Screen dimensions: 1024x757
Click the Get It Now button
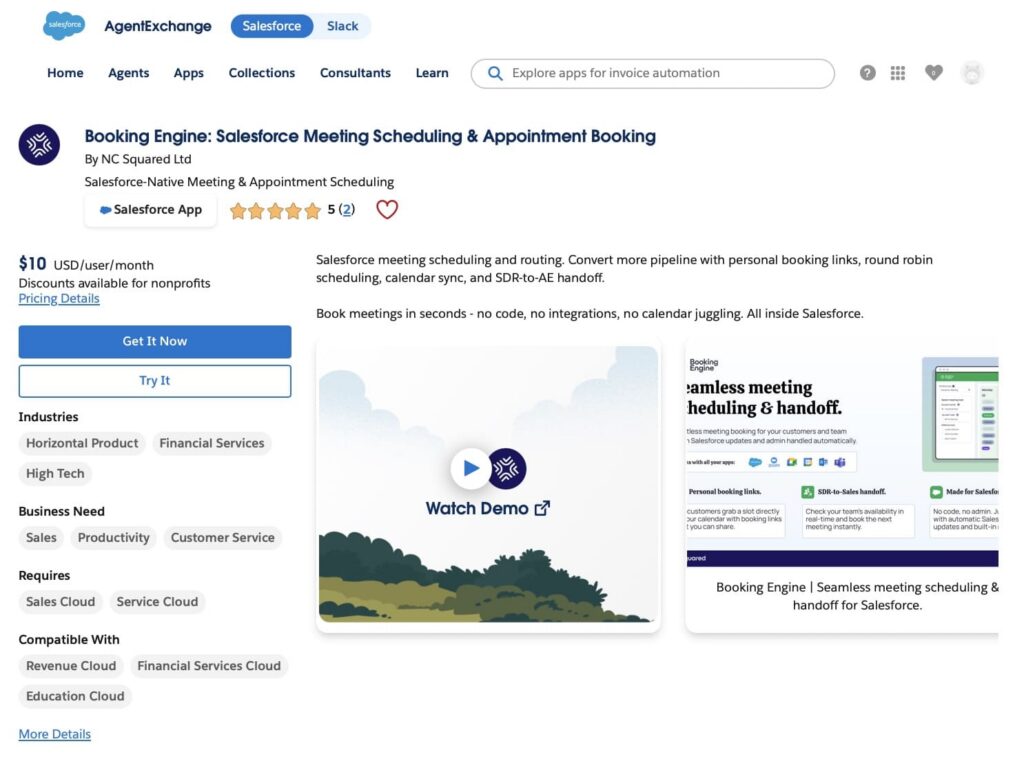pyautogui.click(x=155, y=342)
